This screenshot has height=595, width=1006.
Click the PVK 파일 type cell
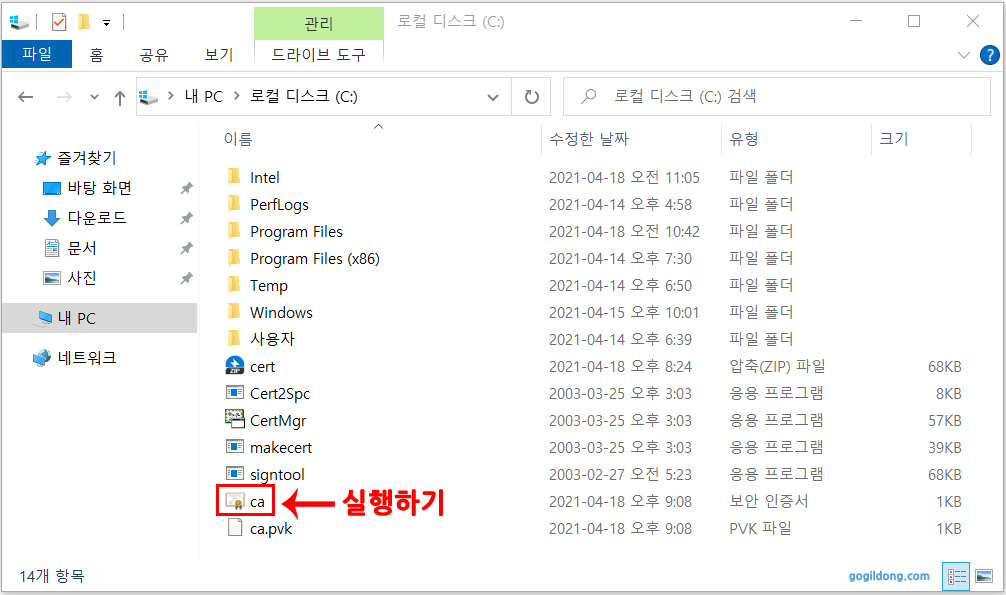click(x=760, y=528)
